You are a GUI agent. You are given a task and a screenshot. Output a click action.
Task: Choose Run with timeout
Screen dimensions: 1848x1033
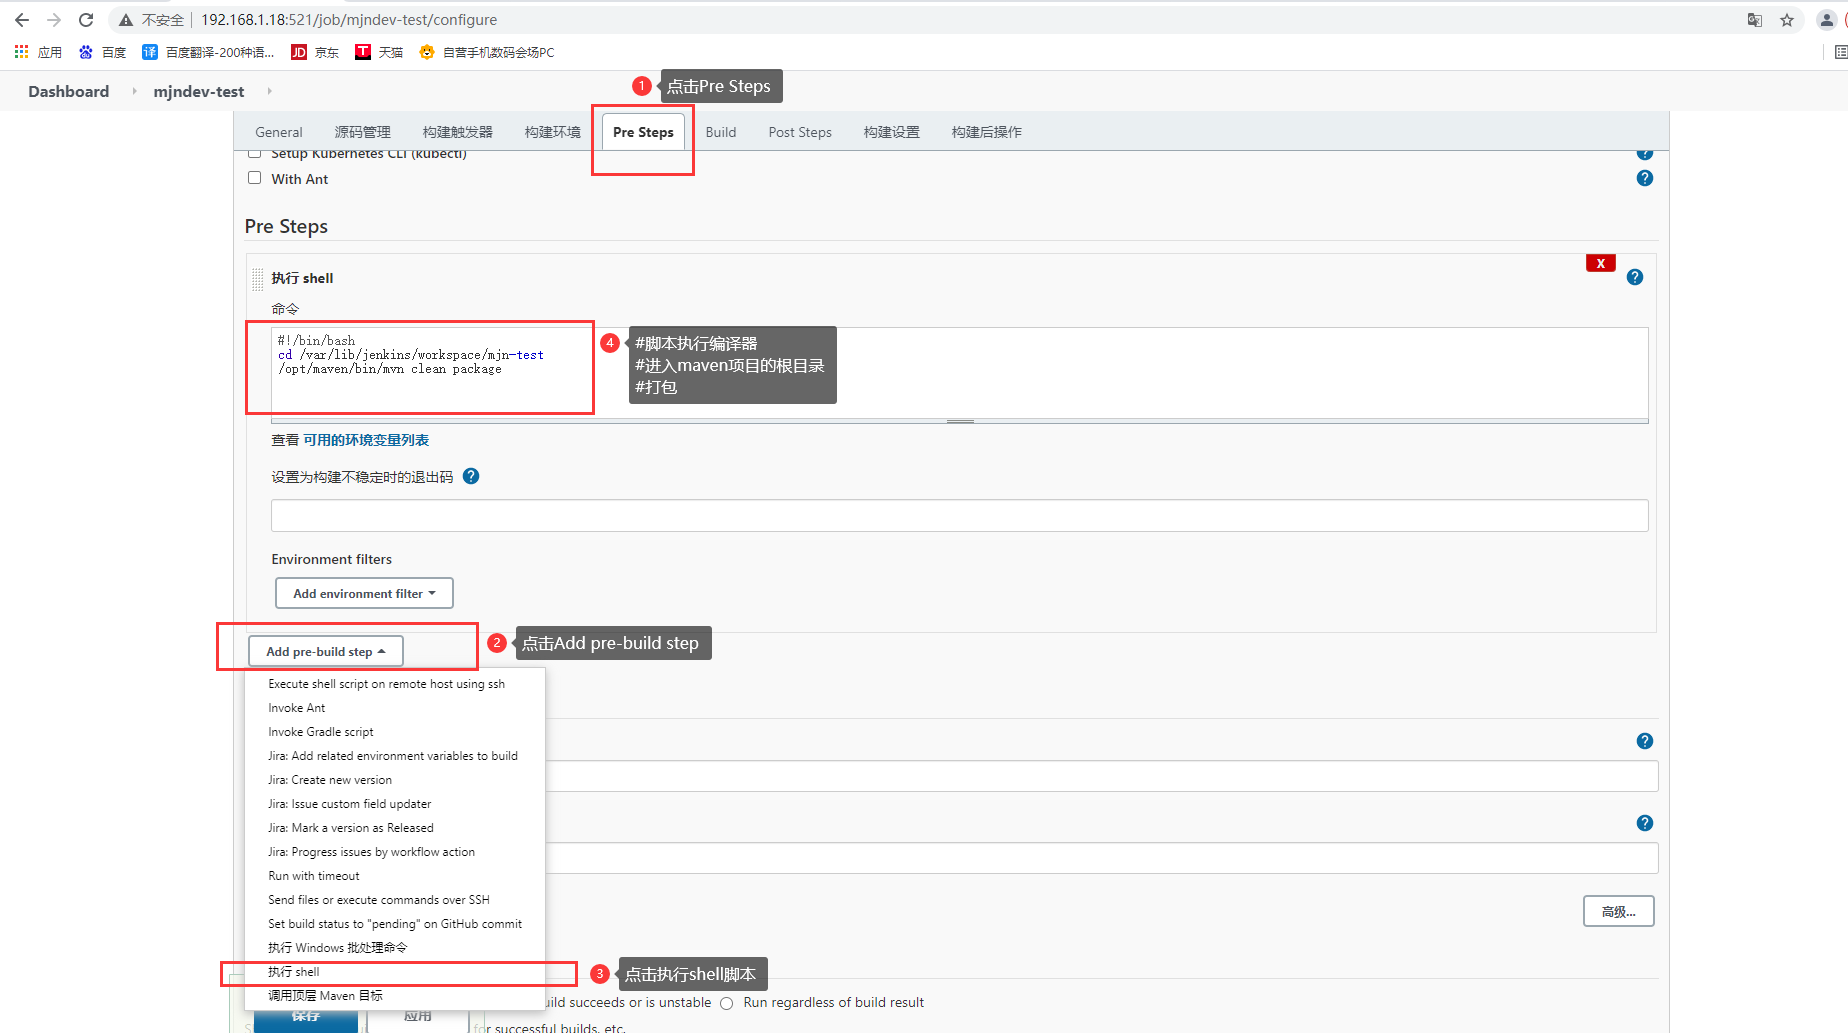(395, 876)
